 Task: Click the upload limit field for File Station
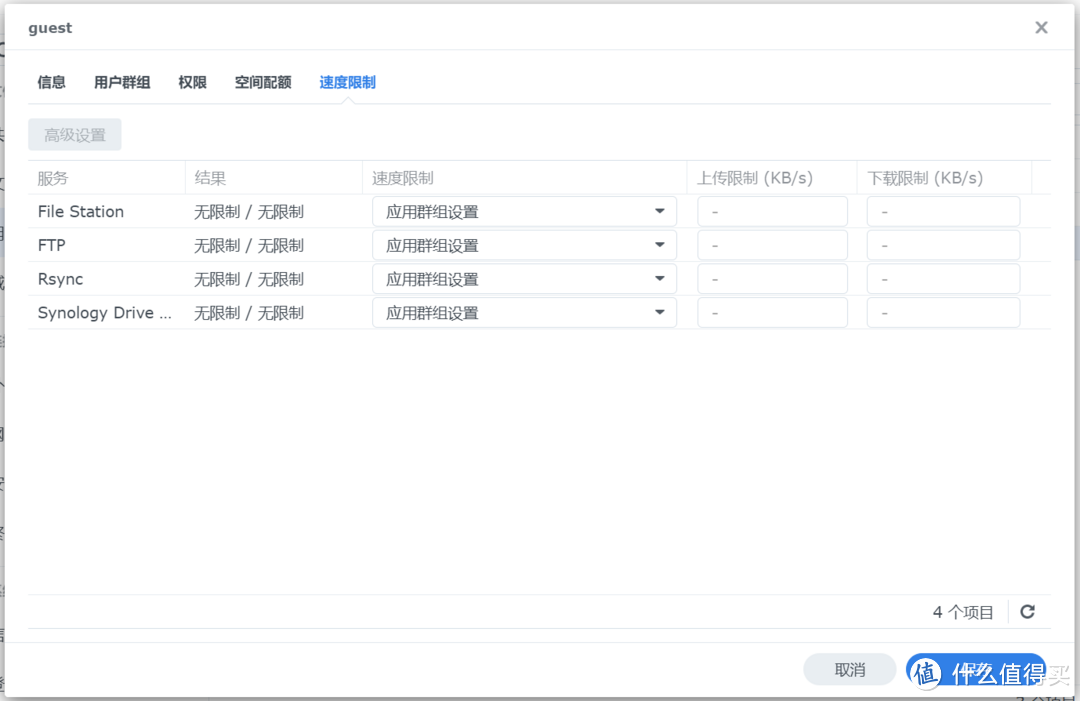coord(772,211)
